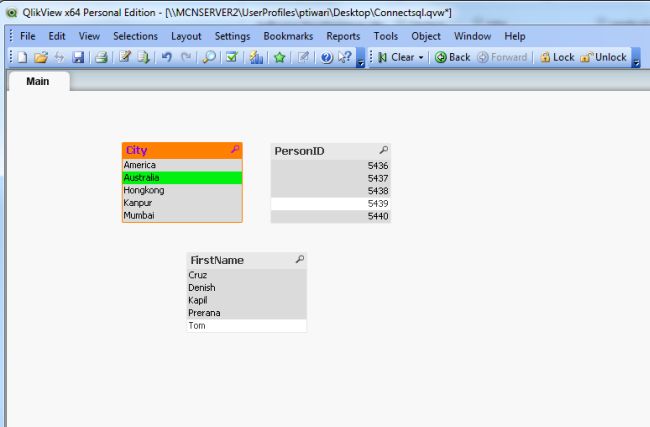Click the Current Selections checkmark icon
The height and width of the screenshot is (427, 650).
click(232, 57)
